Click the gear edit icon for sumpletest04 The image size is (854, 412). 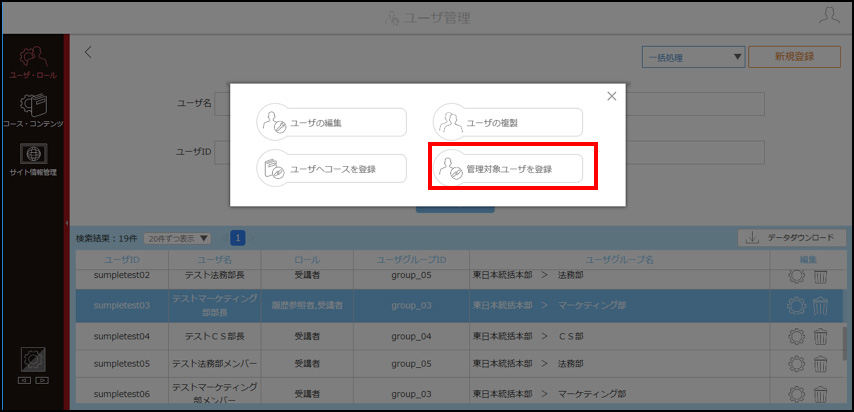point(797,337)
